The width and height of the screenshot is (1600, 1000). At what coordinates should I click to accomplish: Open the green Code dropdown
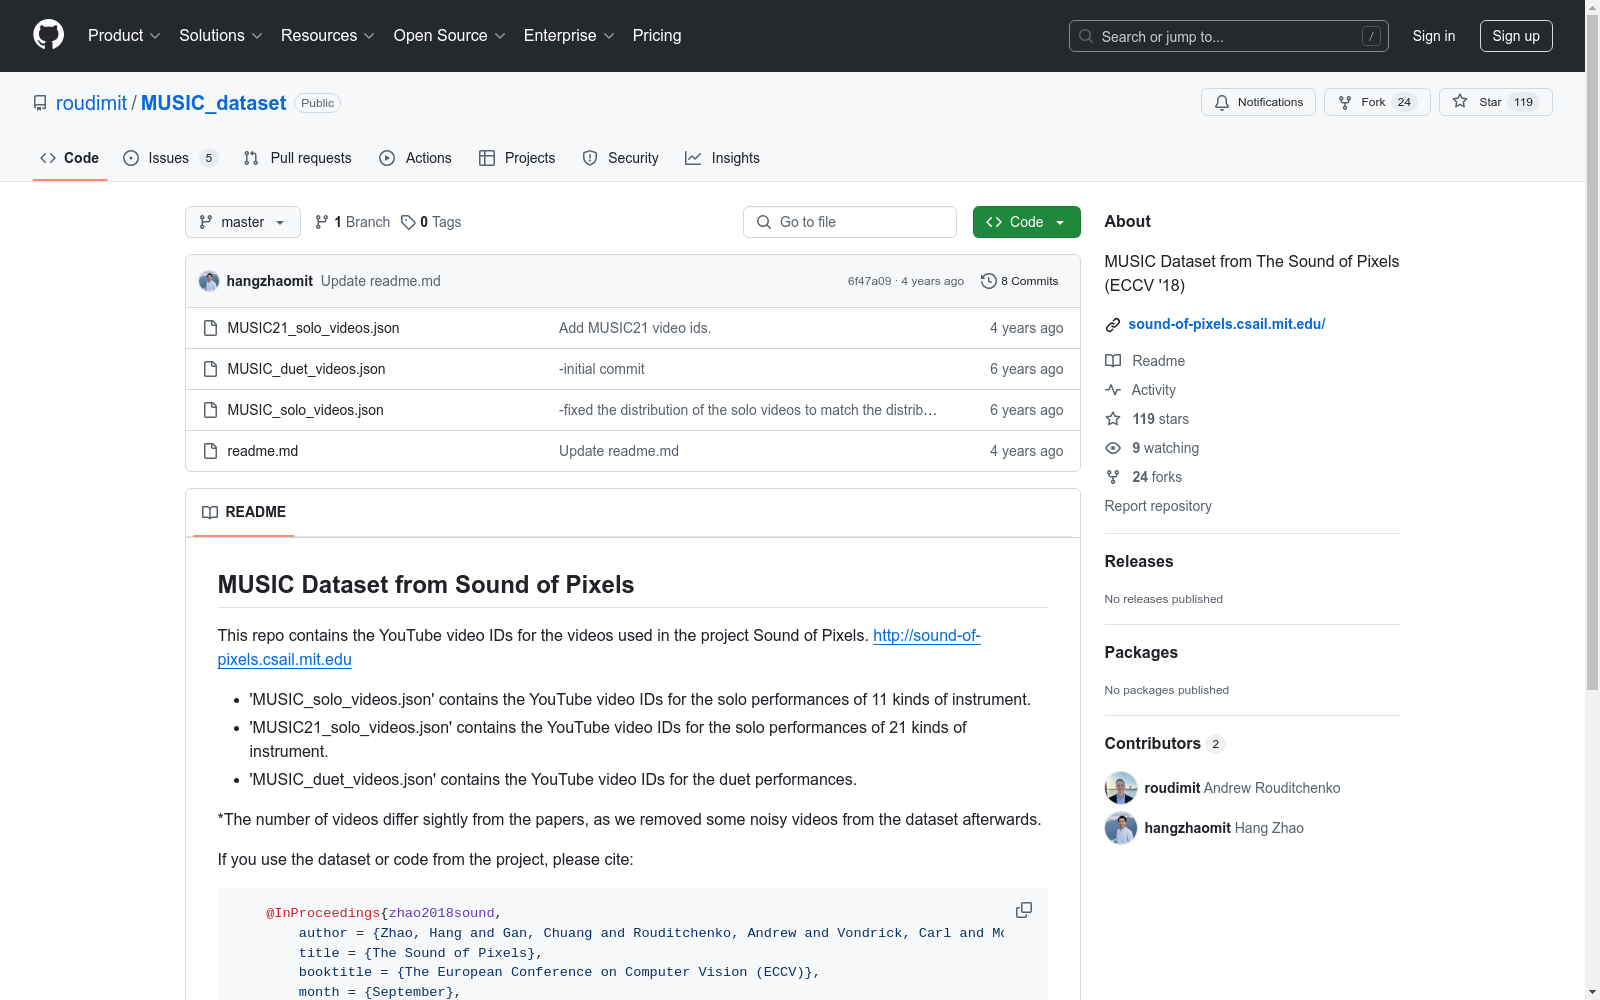(x=1026, y=222)
